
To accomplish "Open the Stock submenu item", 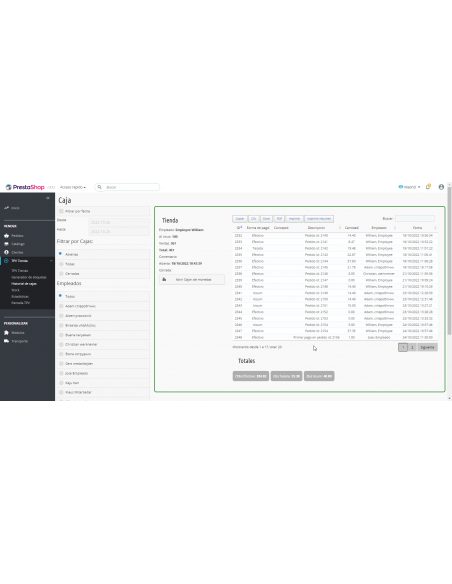I will pos(15,290).
